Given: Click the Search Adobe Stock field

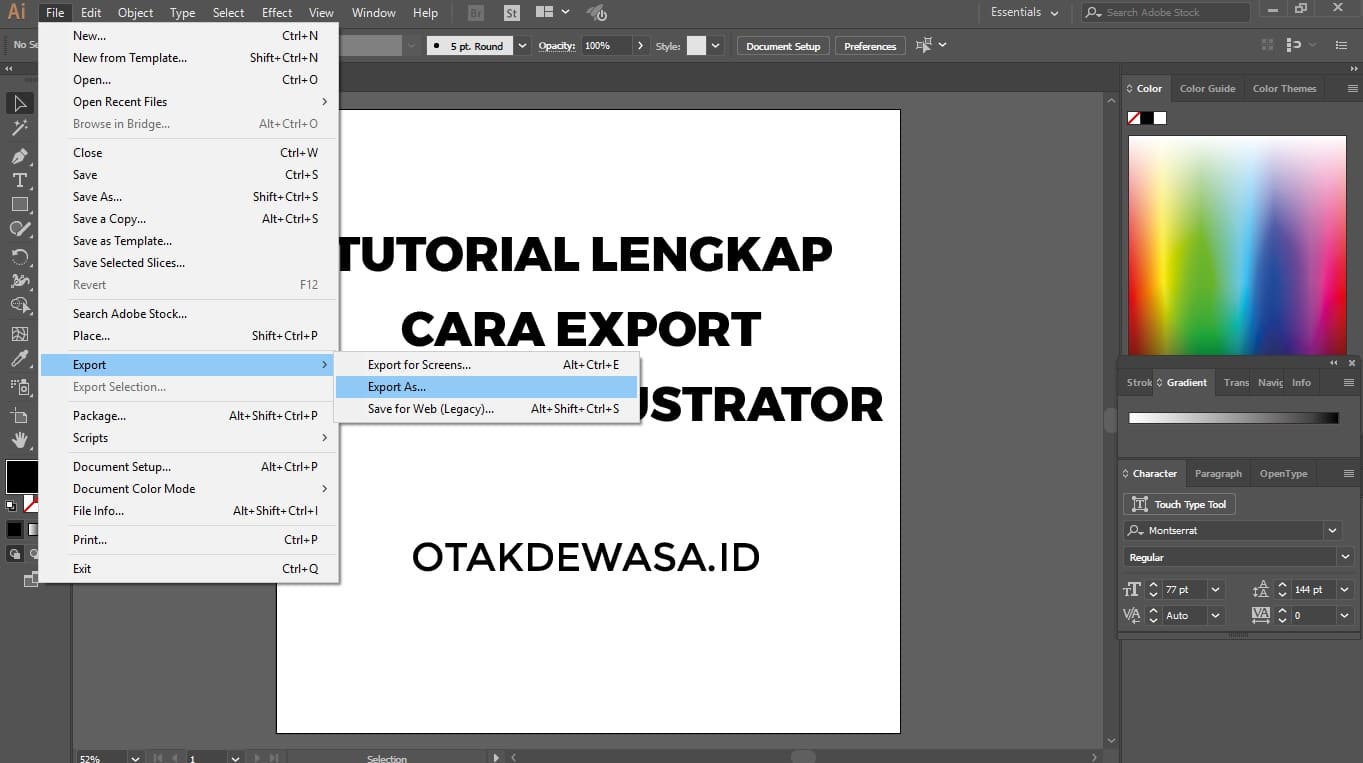Looking at the screenshot, I should tap(1166, 12).
